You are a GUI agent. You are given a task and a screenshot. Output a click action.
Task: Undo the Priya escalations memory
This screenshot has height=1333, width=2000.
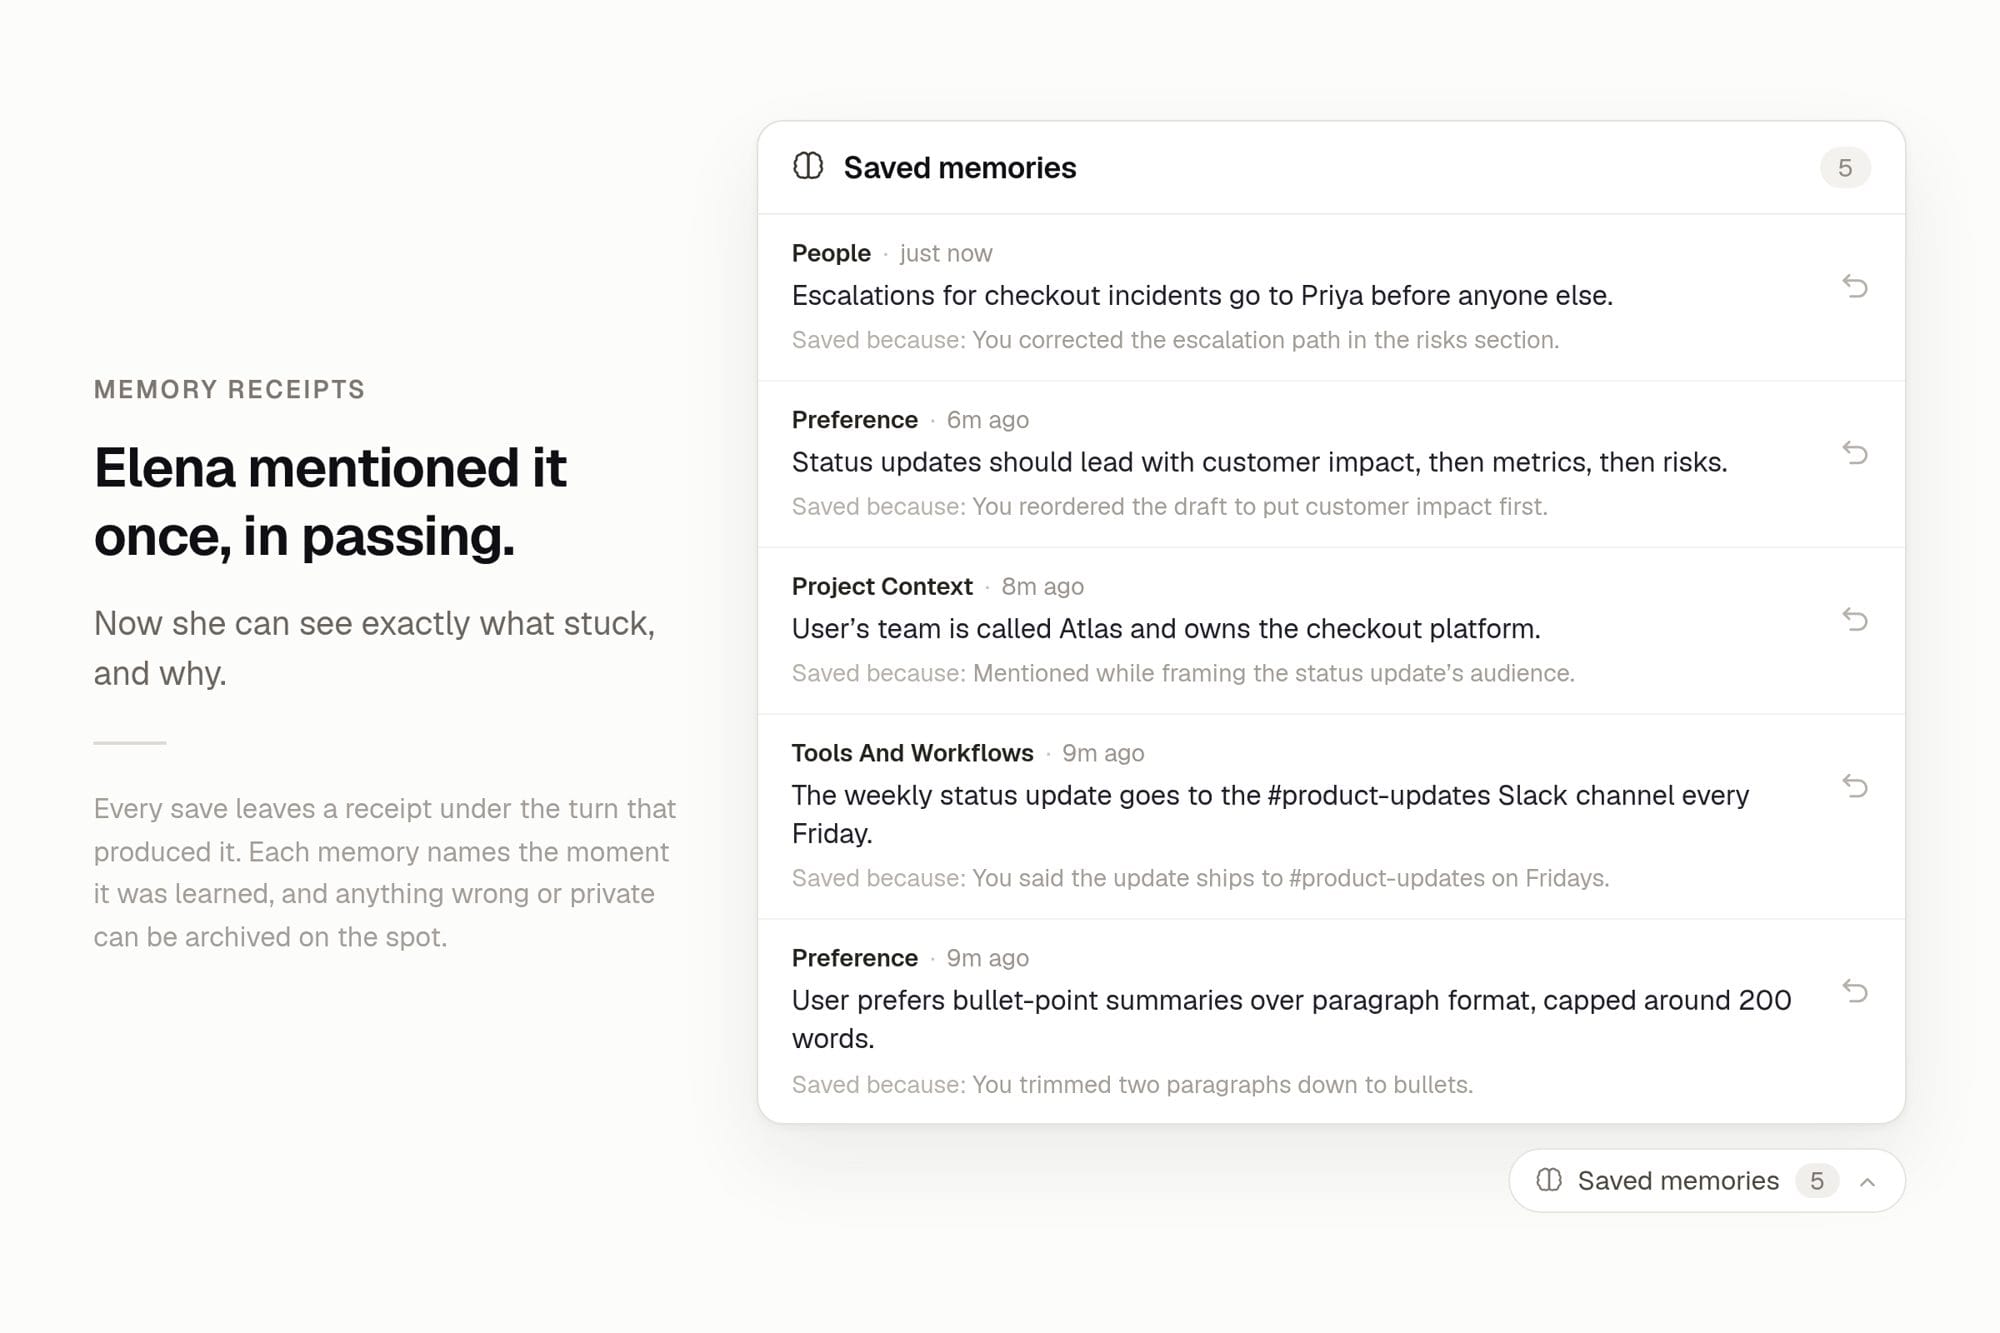click(x=1855, y=287)
